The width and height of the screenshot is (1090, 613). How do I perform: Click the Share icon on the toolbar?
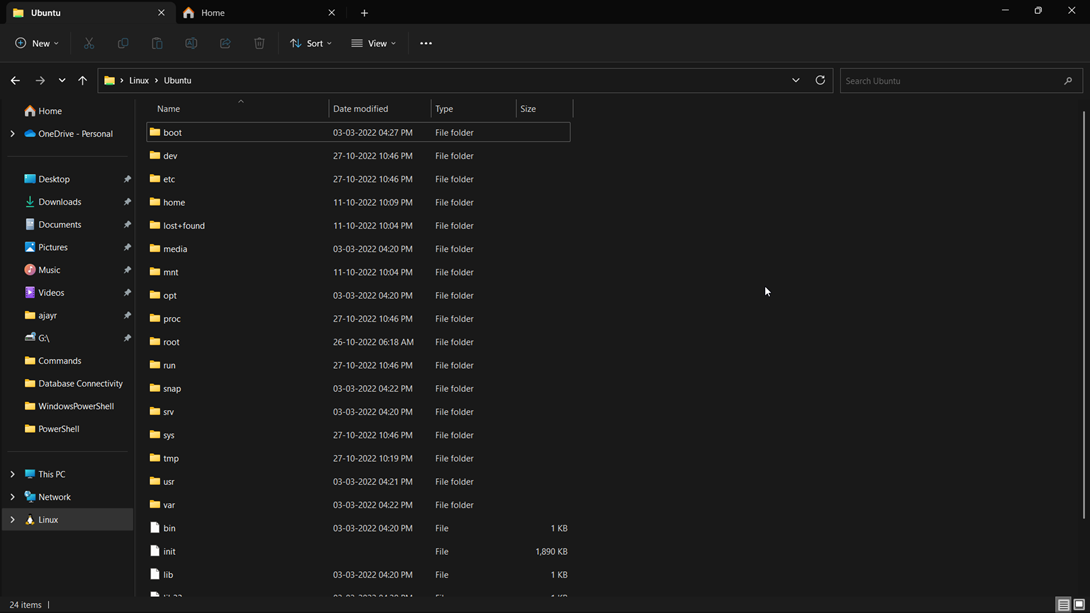(225, 43)
